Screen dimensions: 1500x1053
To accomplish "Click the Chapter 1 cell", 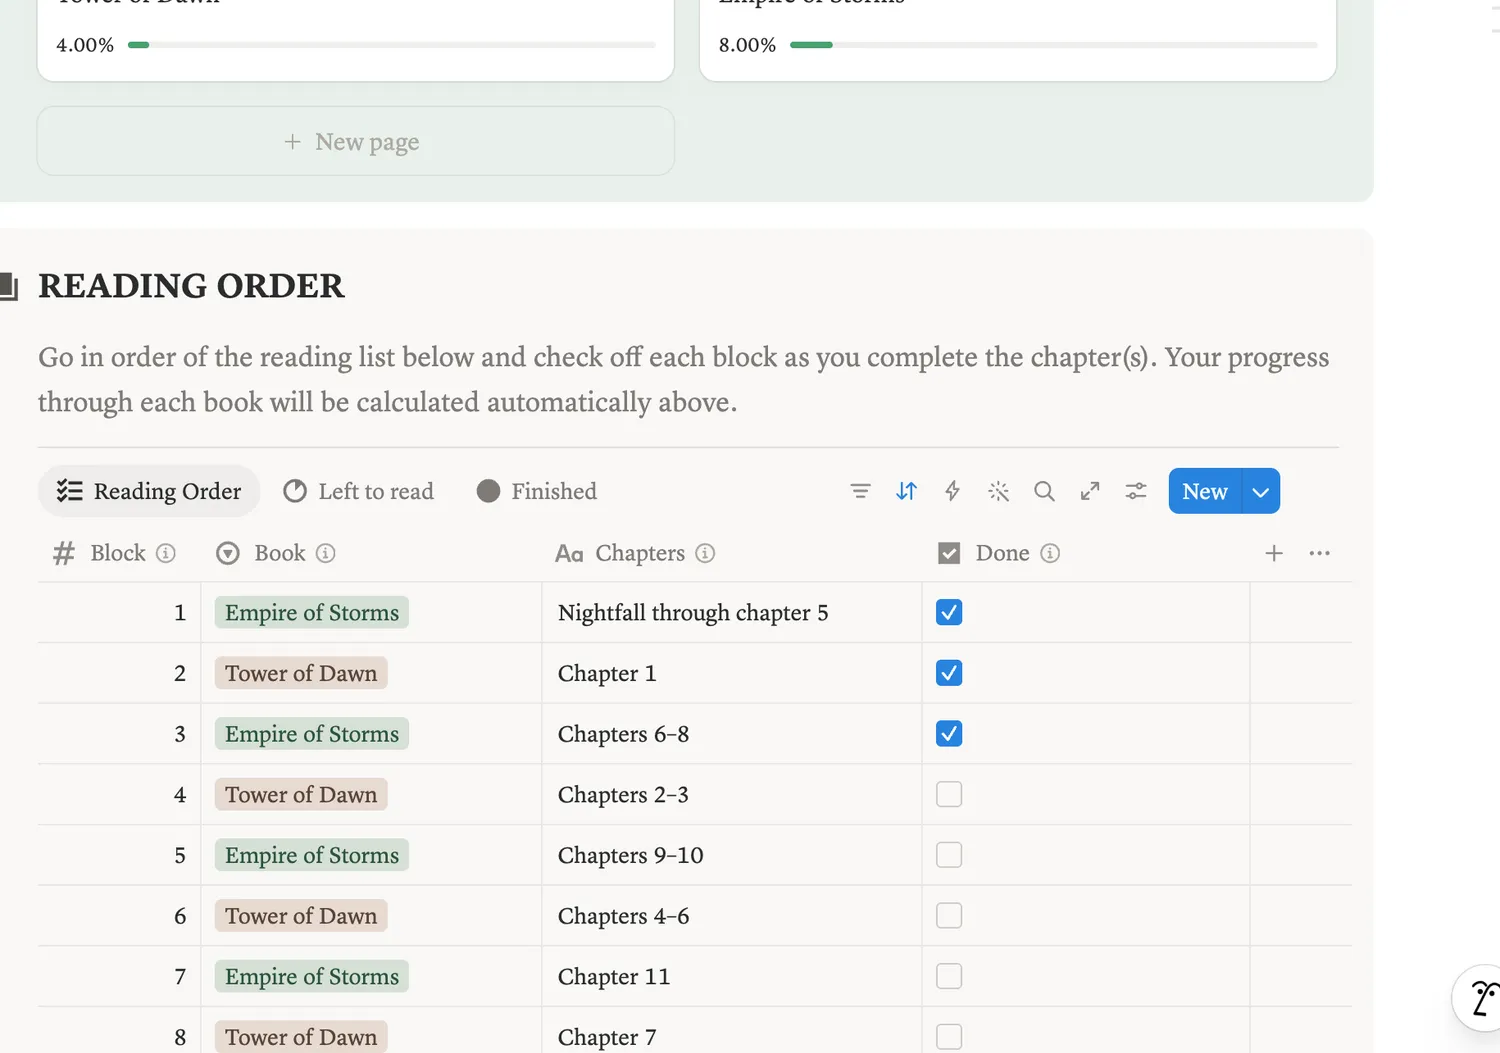I will 732,673.
